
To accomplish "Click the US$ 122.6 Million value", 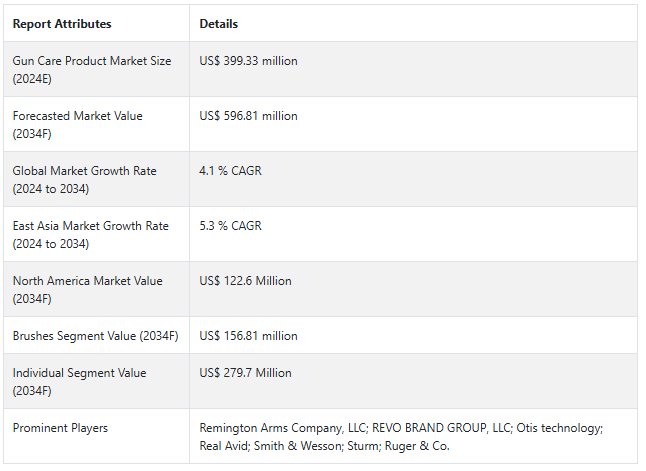I will 245,281.
